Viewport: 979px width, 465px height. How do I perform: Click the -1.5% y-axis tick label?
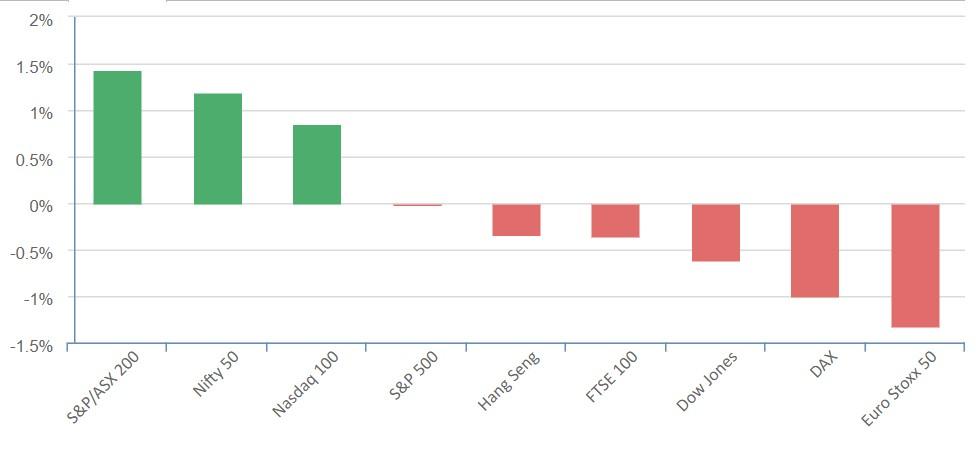[32, 345]
